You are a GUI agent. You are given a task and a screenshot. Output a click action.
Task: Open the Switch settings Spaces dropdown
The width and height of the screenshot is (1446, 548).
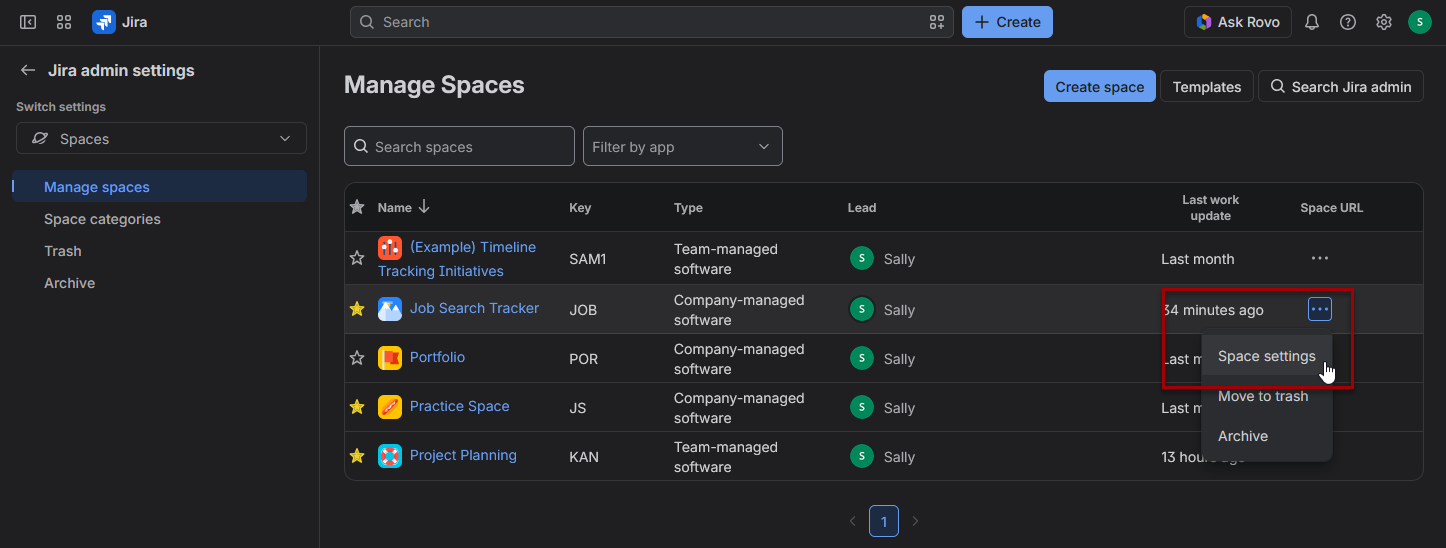click(161, 138)
